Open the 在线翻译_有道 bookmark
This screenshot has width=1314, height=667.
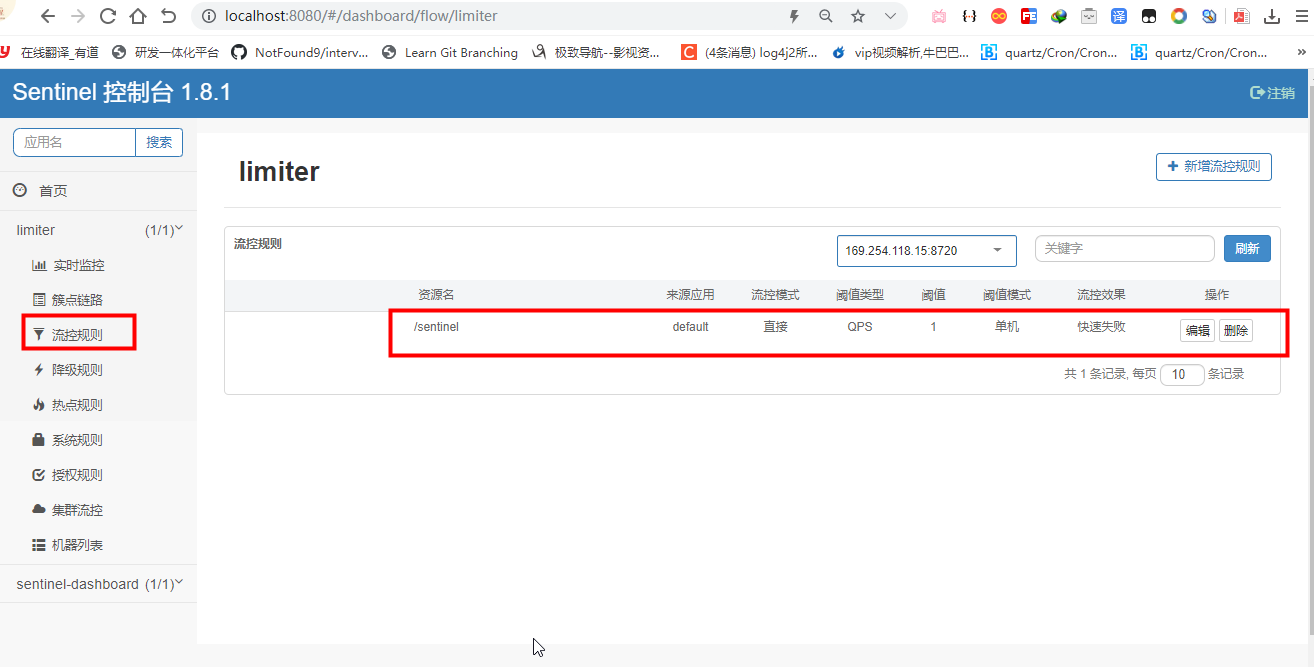point(49,52)
